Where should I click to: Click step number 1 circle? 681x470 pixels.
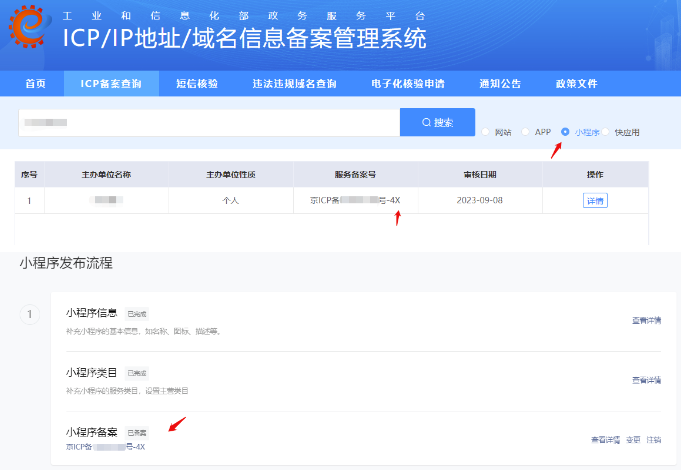point(30,315)
